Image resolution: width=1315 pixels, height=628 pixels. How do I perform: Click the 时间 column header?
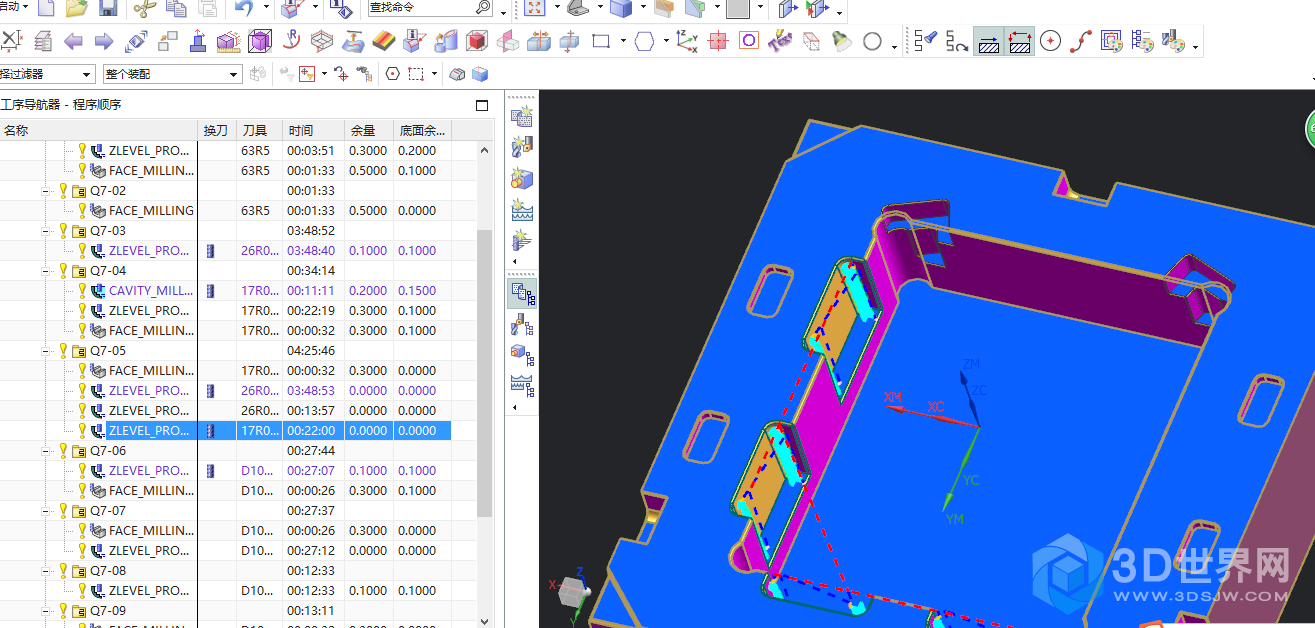click(301, 130)
